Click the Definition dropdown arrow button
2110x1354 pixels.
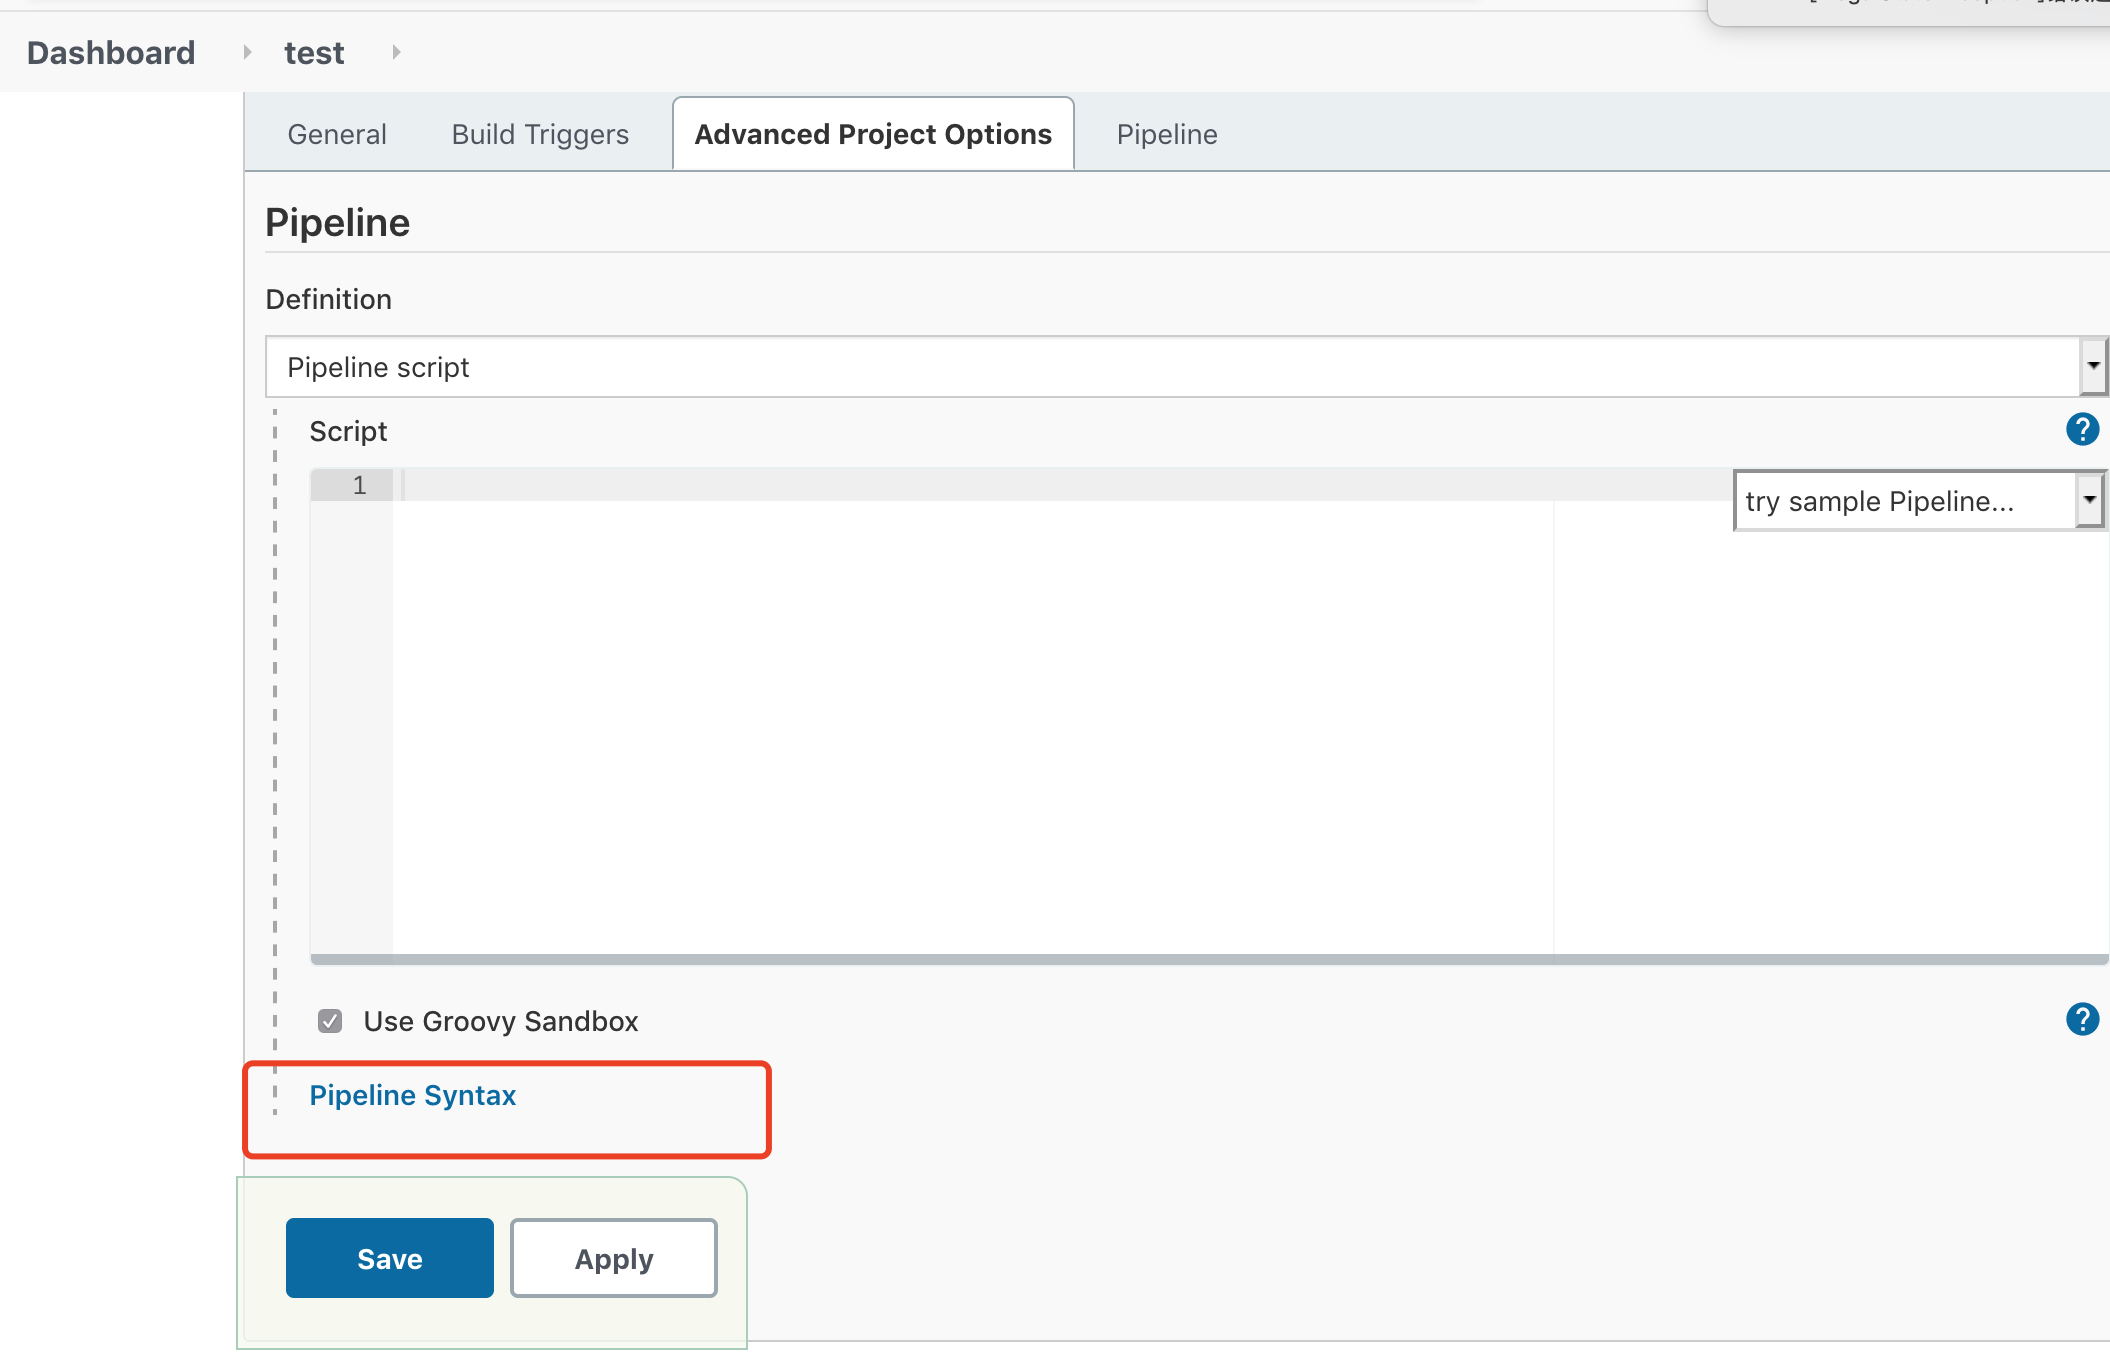[x=2093, y=366]
